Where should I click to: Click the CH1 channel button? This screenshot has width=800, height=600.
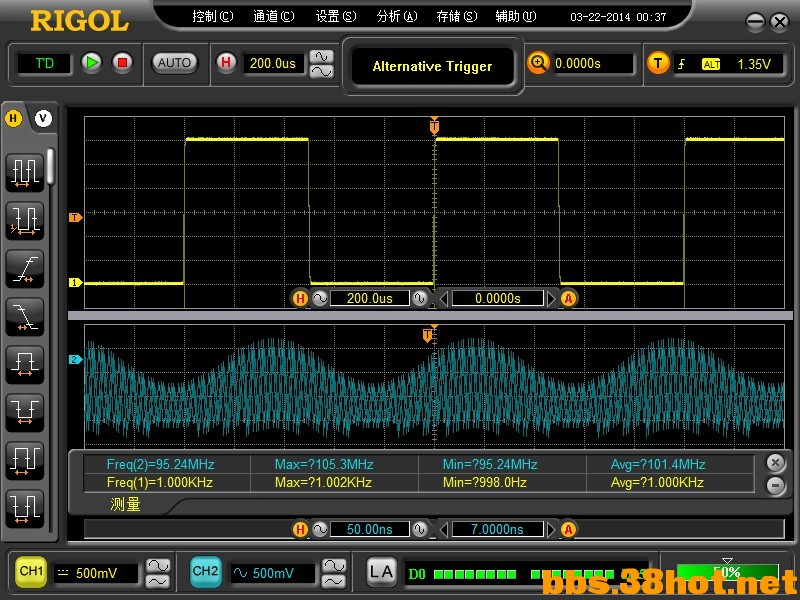click(x=31, y=571)
